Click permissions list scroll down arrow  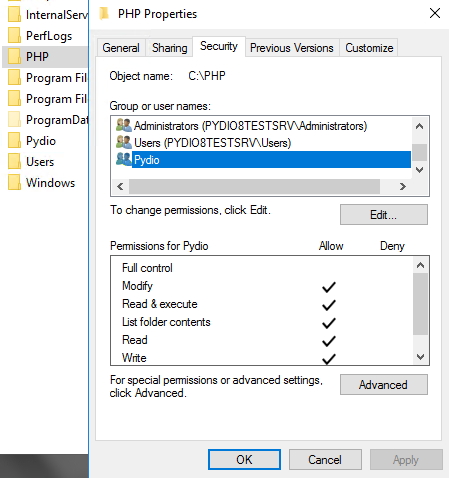pos(420,357)
